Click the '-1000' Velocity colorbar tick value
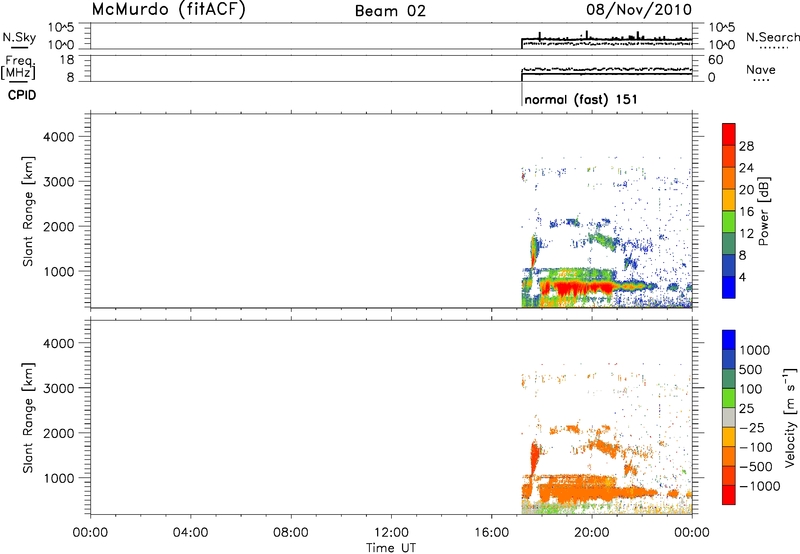800x554 pixels. (x=760, y=486)
